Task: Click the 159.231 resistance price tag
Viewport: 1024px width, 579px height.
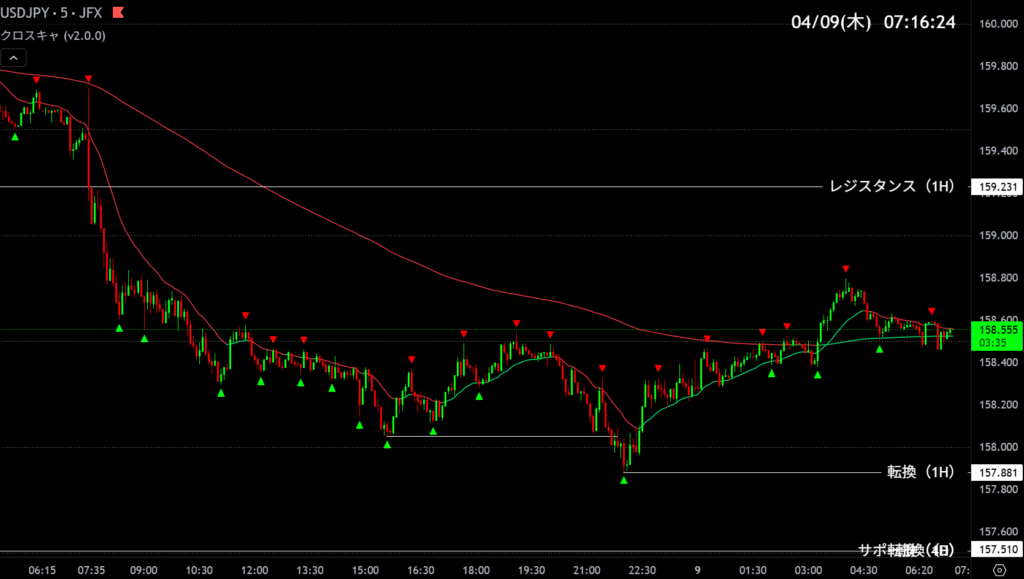Action: click(x=998, y=187)
